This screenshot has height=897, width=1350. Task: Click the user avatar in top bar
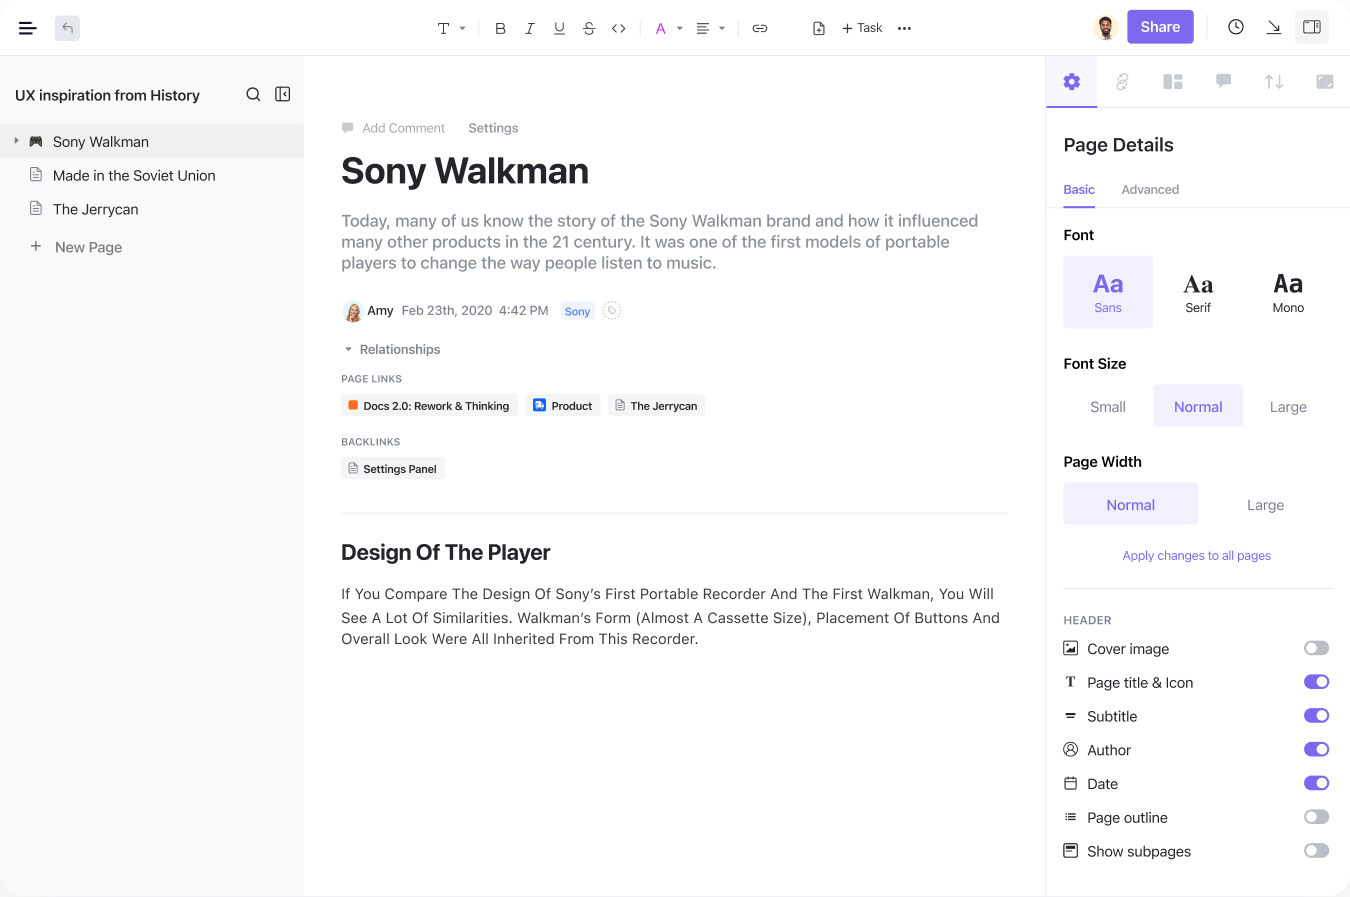point(1105,27)
